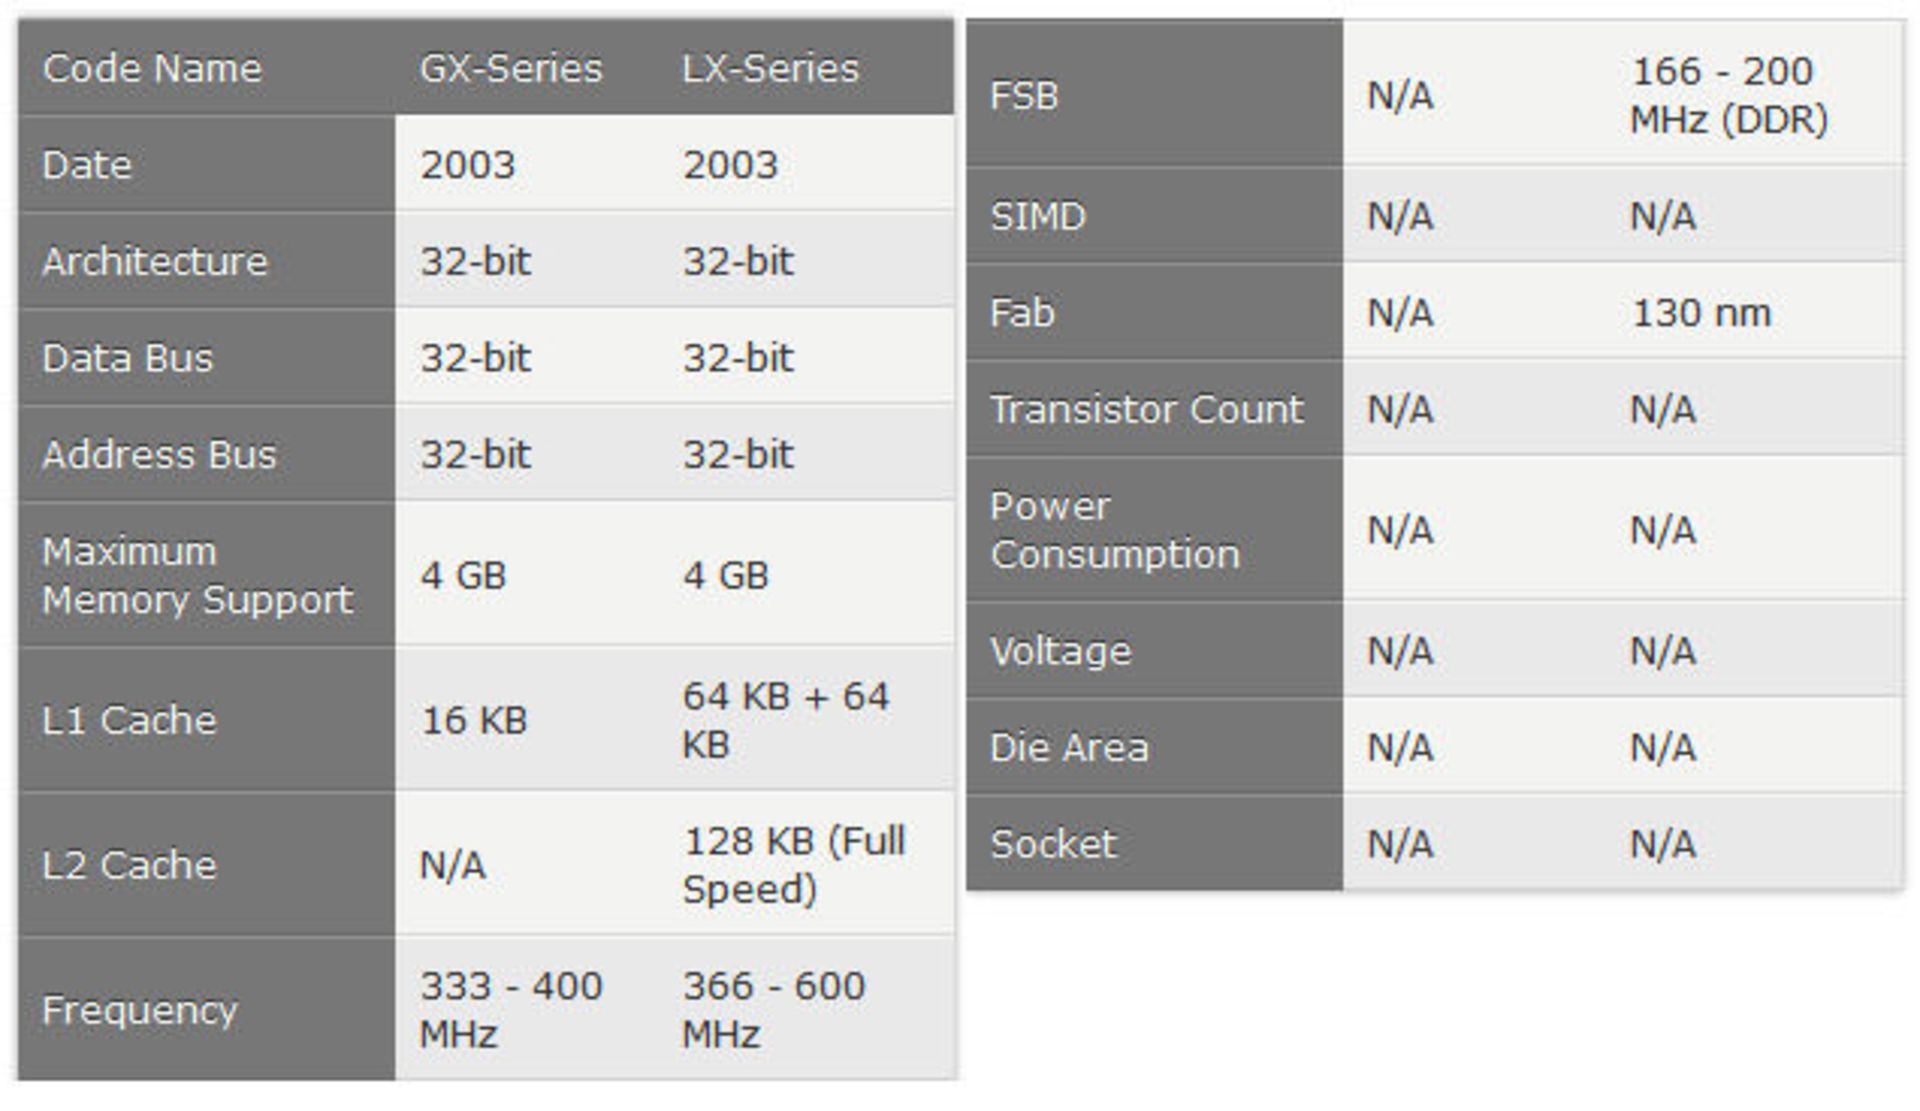Click the L1 Cache row label
1920x1111 pixels.
click(x=129, y=720)
